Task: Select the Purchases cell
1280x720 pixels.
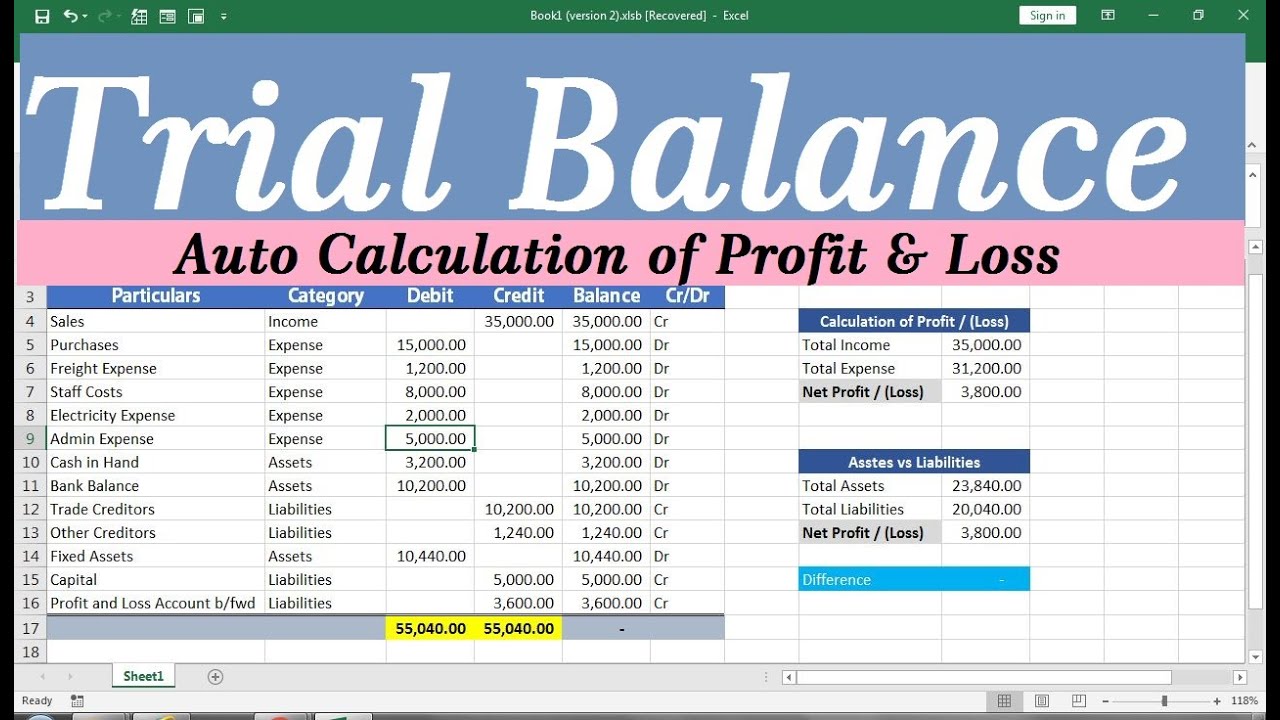Action: (x=155, y=345)
